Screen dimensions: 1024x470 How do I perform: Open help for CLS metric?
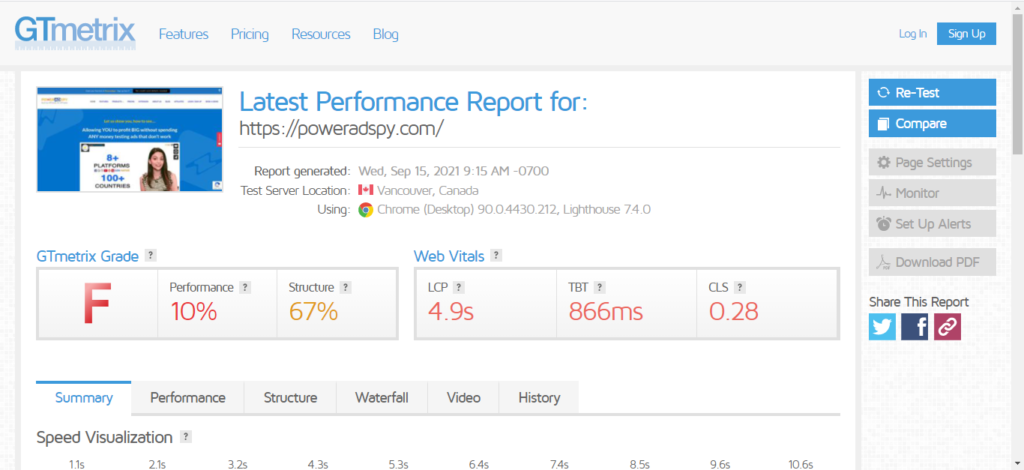point(739,287)
